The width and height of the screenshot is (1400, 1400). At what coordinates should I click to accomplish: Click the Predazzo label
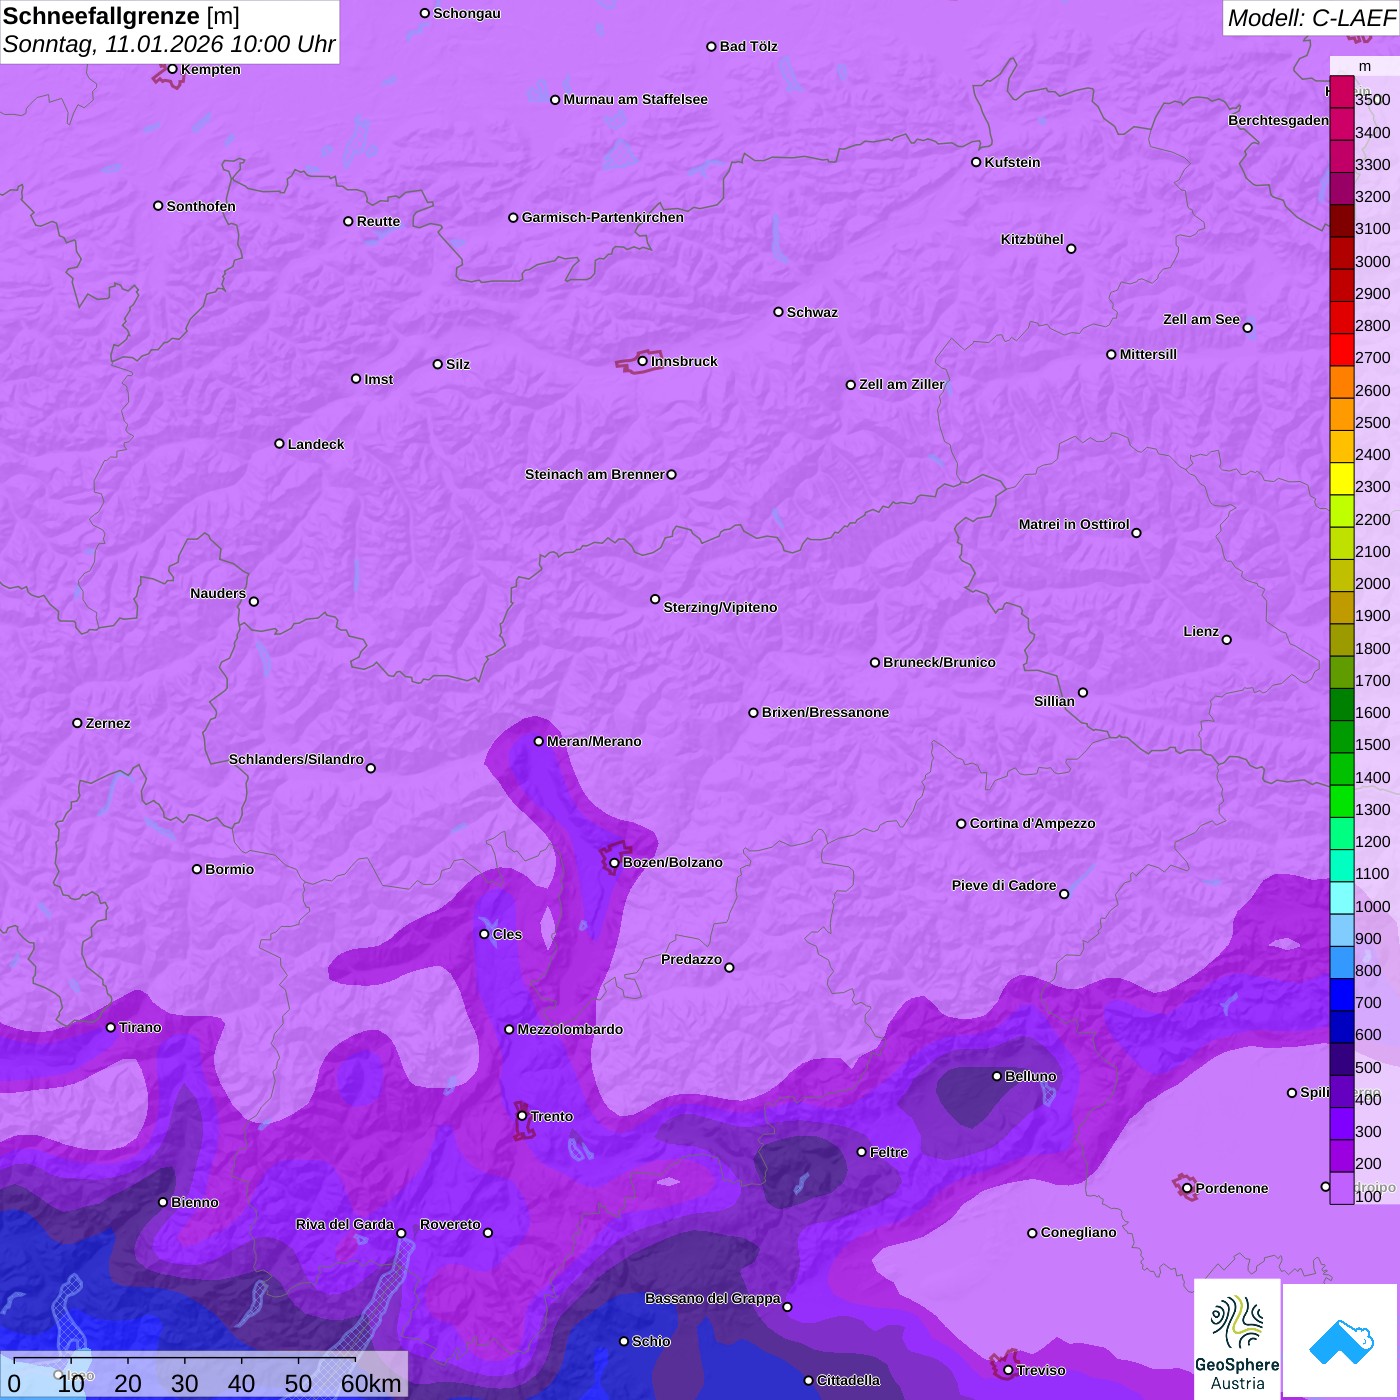691,959
